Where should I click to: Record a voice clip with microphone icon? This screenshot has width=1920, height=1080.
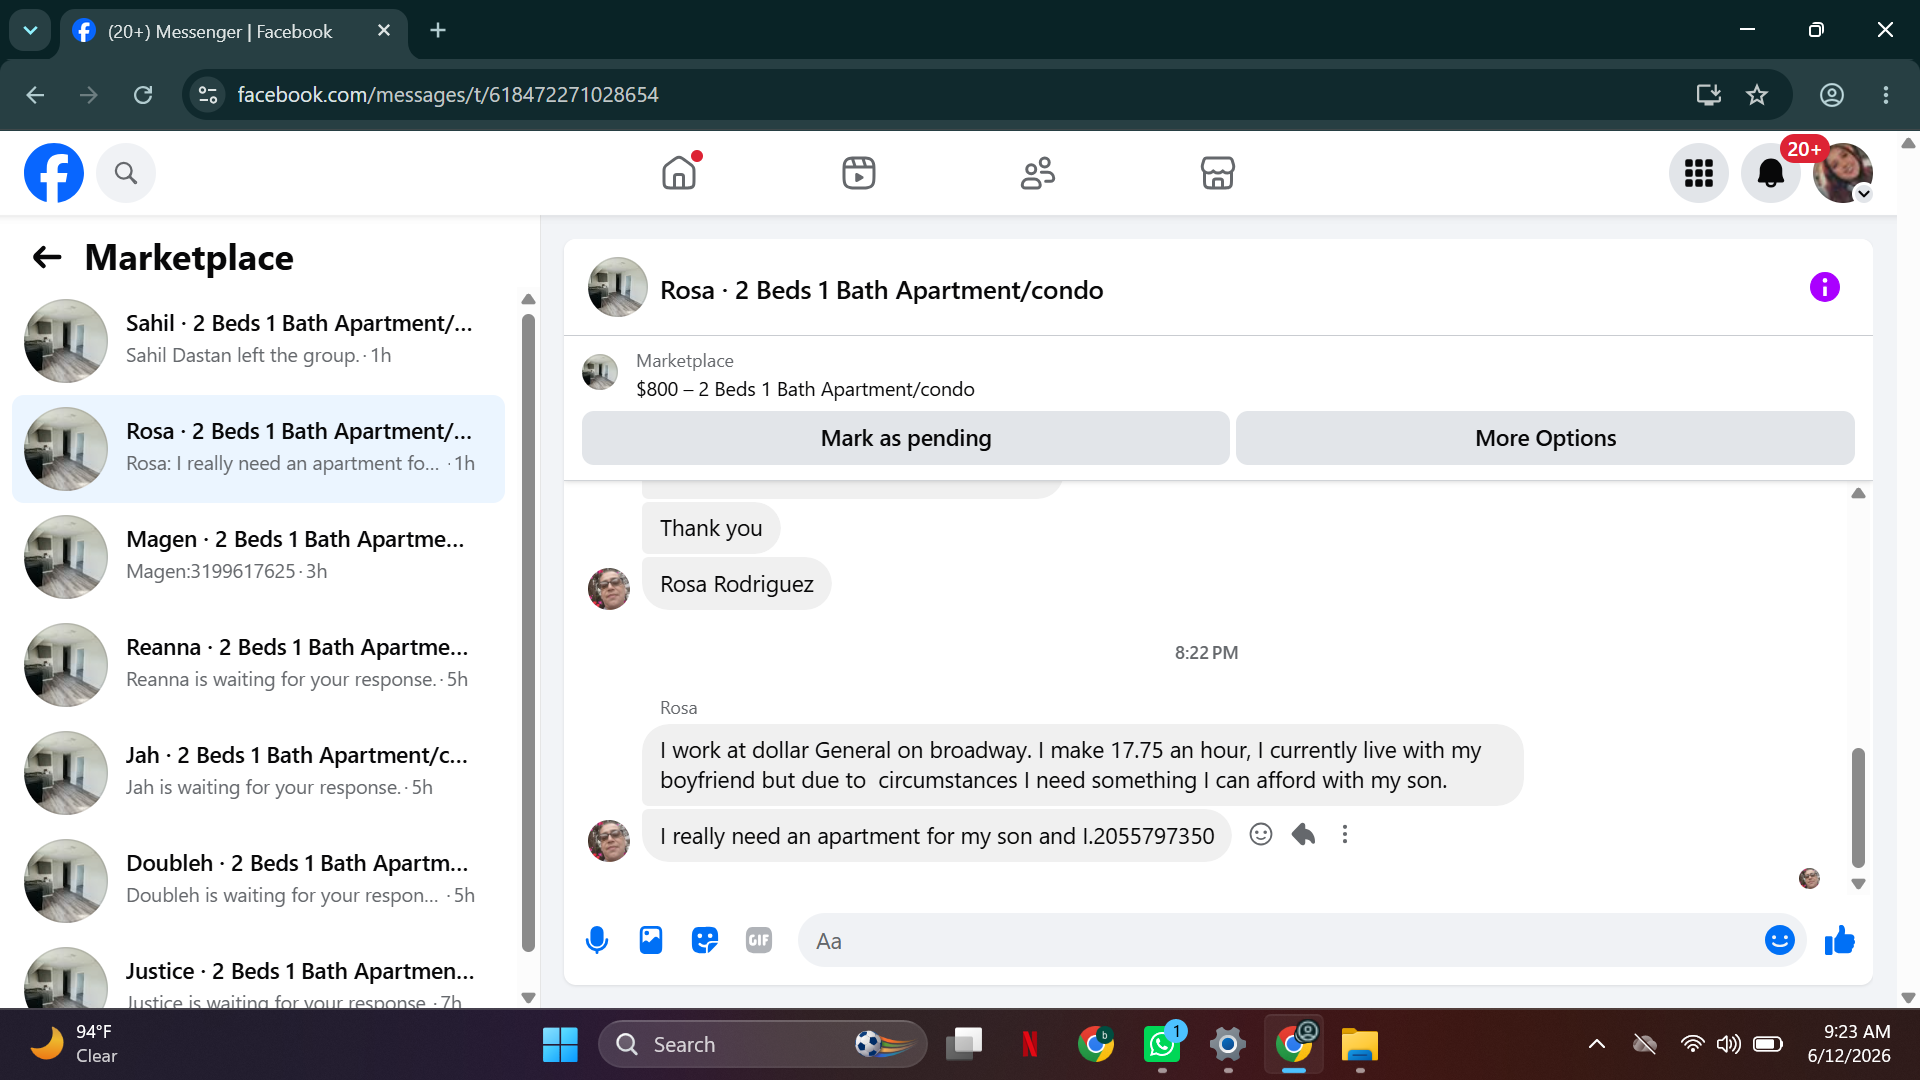tap(597, 940)
